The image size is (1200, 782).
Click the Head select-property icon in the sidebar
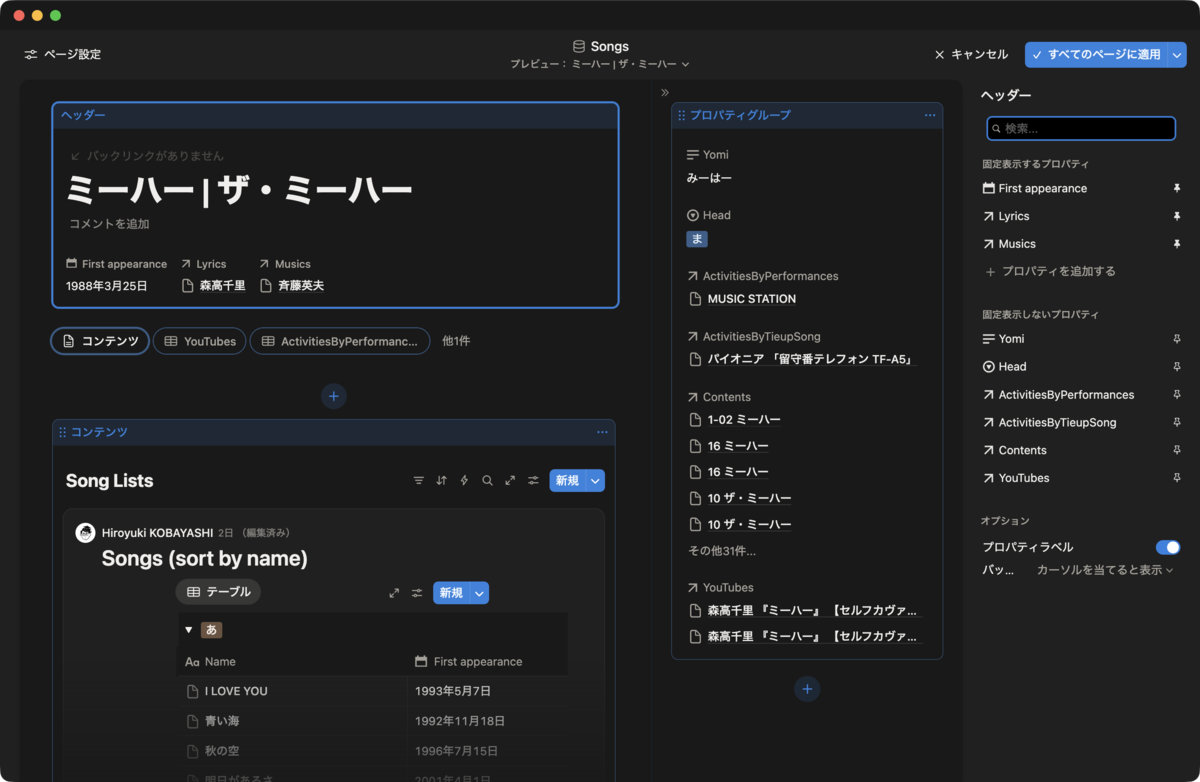[x=989, y=367]
